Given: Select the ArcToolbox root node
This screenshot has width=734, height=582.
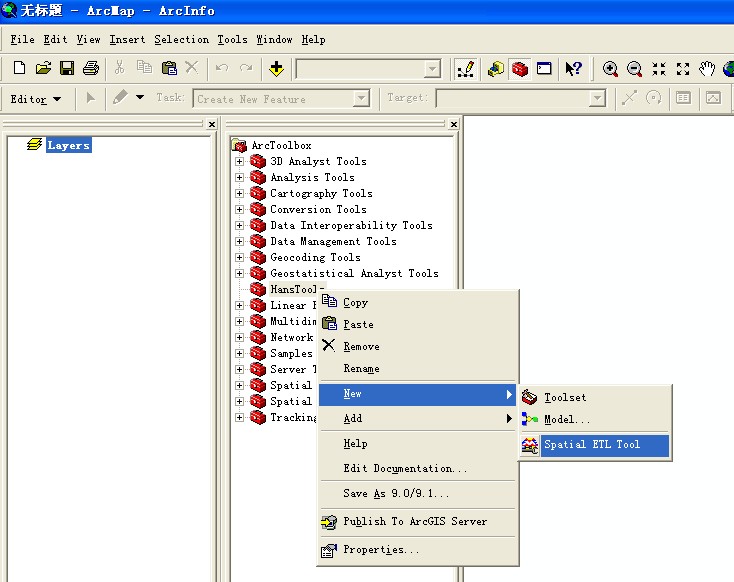Looking at the screenshot, I should [x=281, y=146].
